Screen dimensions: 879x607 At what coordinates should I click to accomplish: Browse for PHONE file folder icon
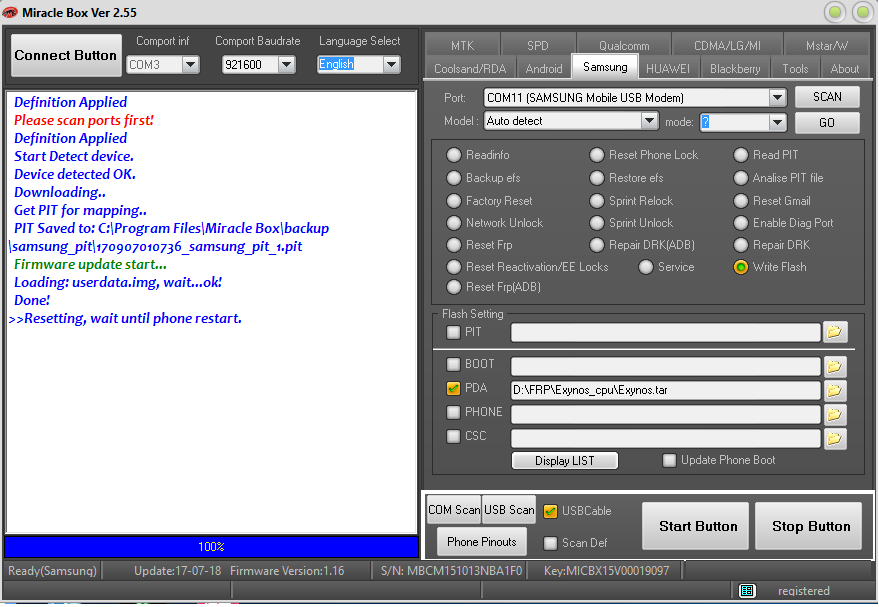[835, 414]
